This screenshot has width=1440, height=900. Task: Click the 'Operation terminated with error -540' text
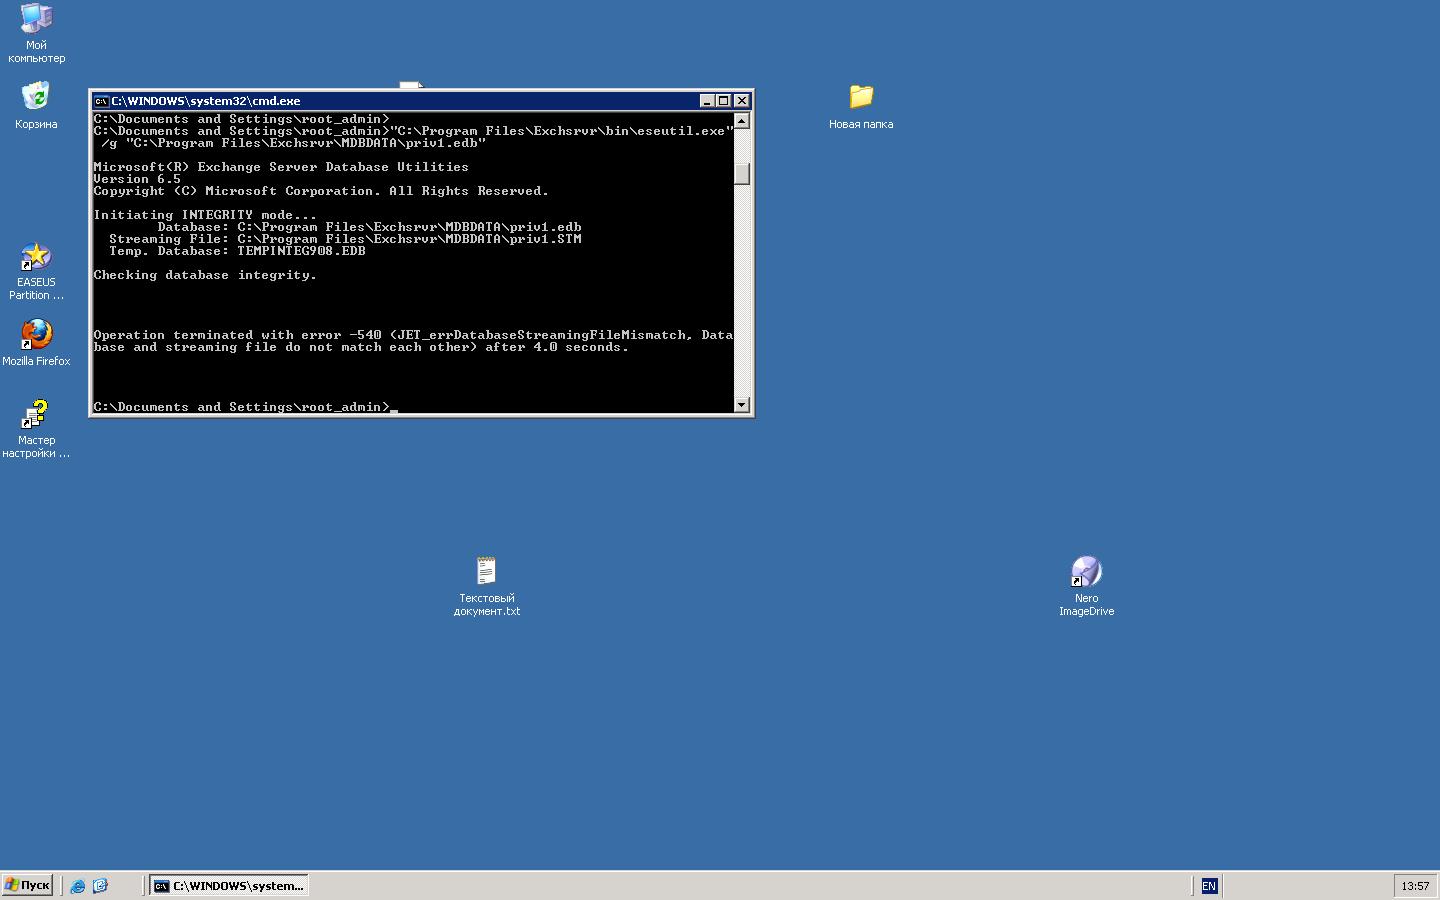coord(238,335)
